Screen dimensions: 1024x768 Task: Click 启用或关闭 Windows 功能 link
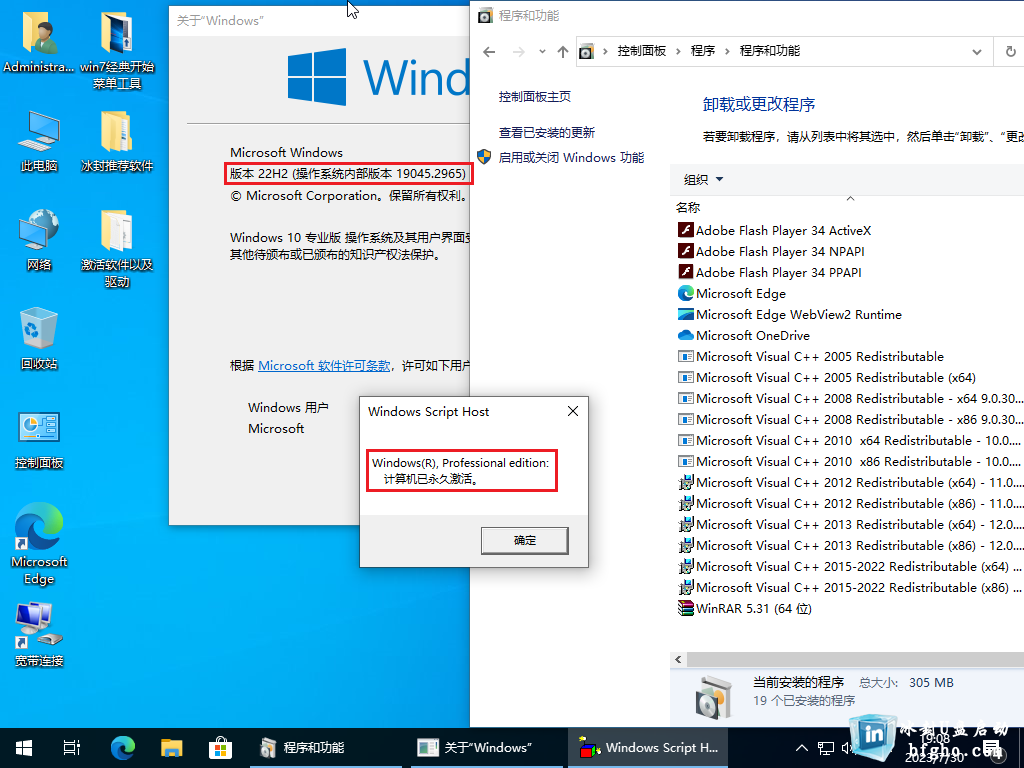tap(571, 157)
